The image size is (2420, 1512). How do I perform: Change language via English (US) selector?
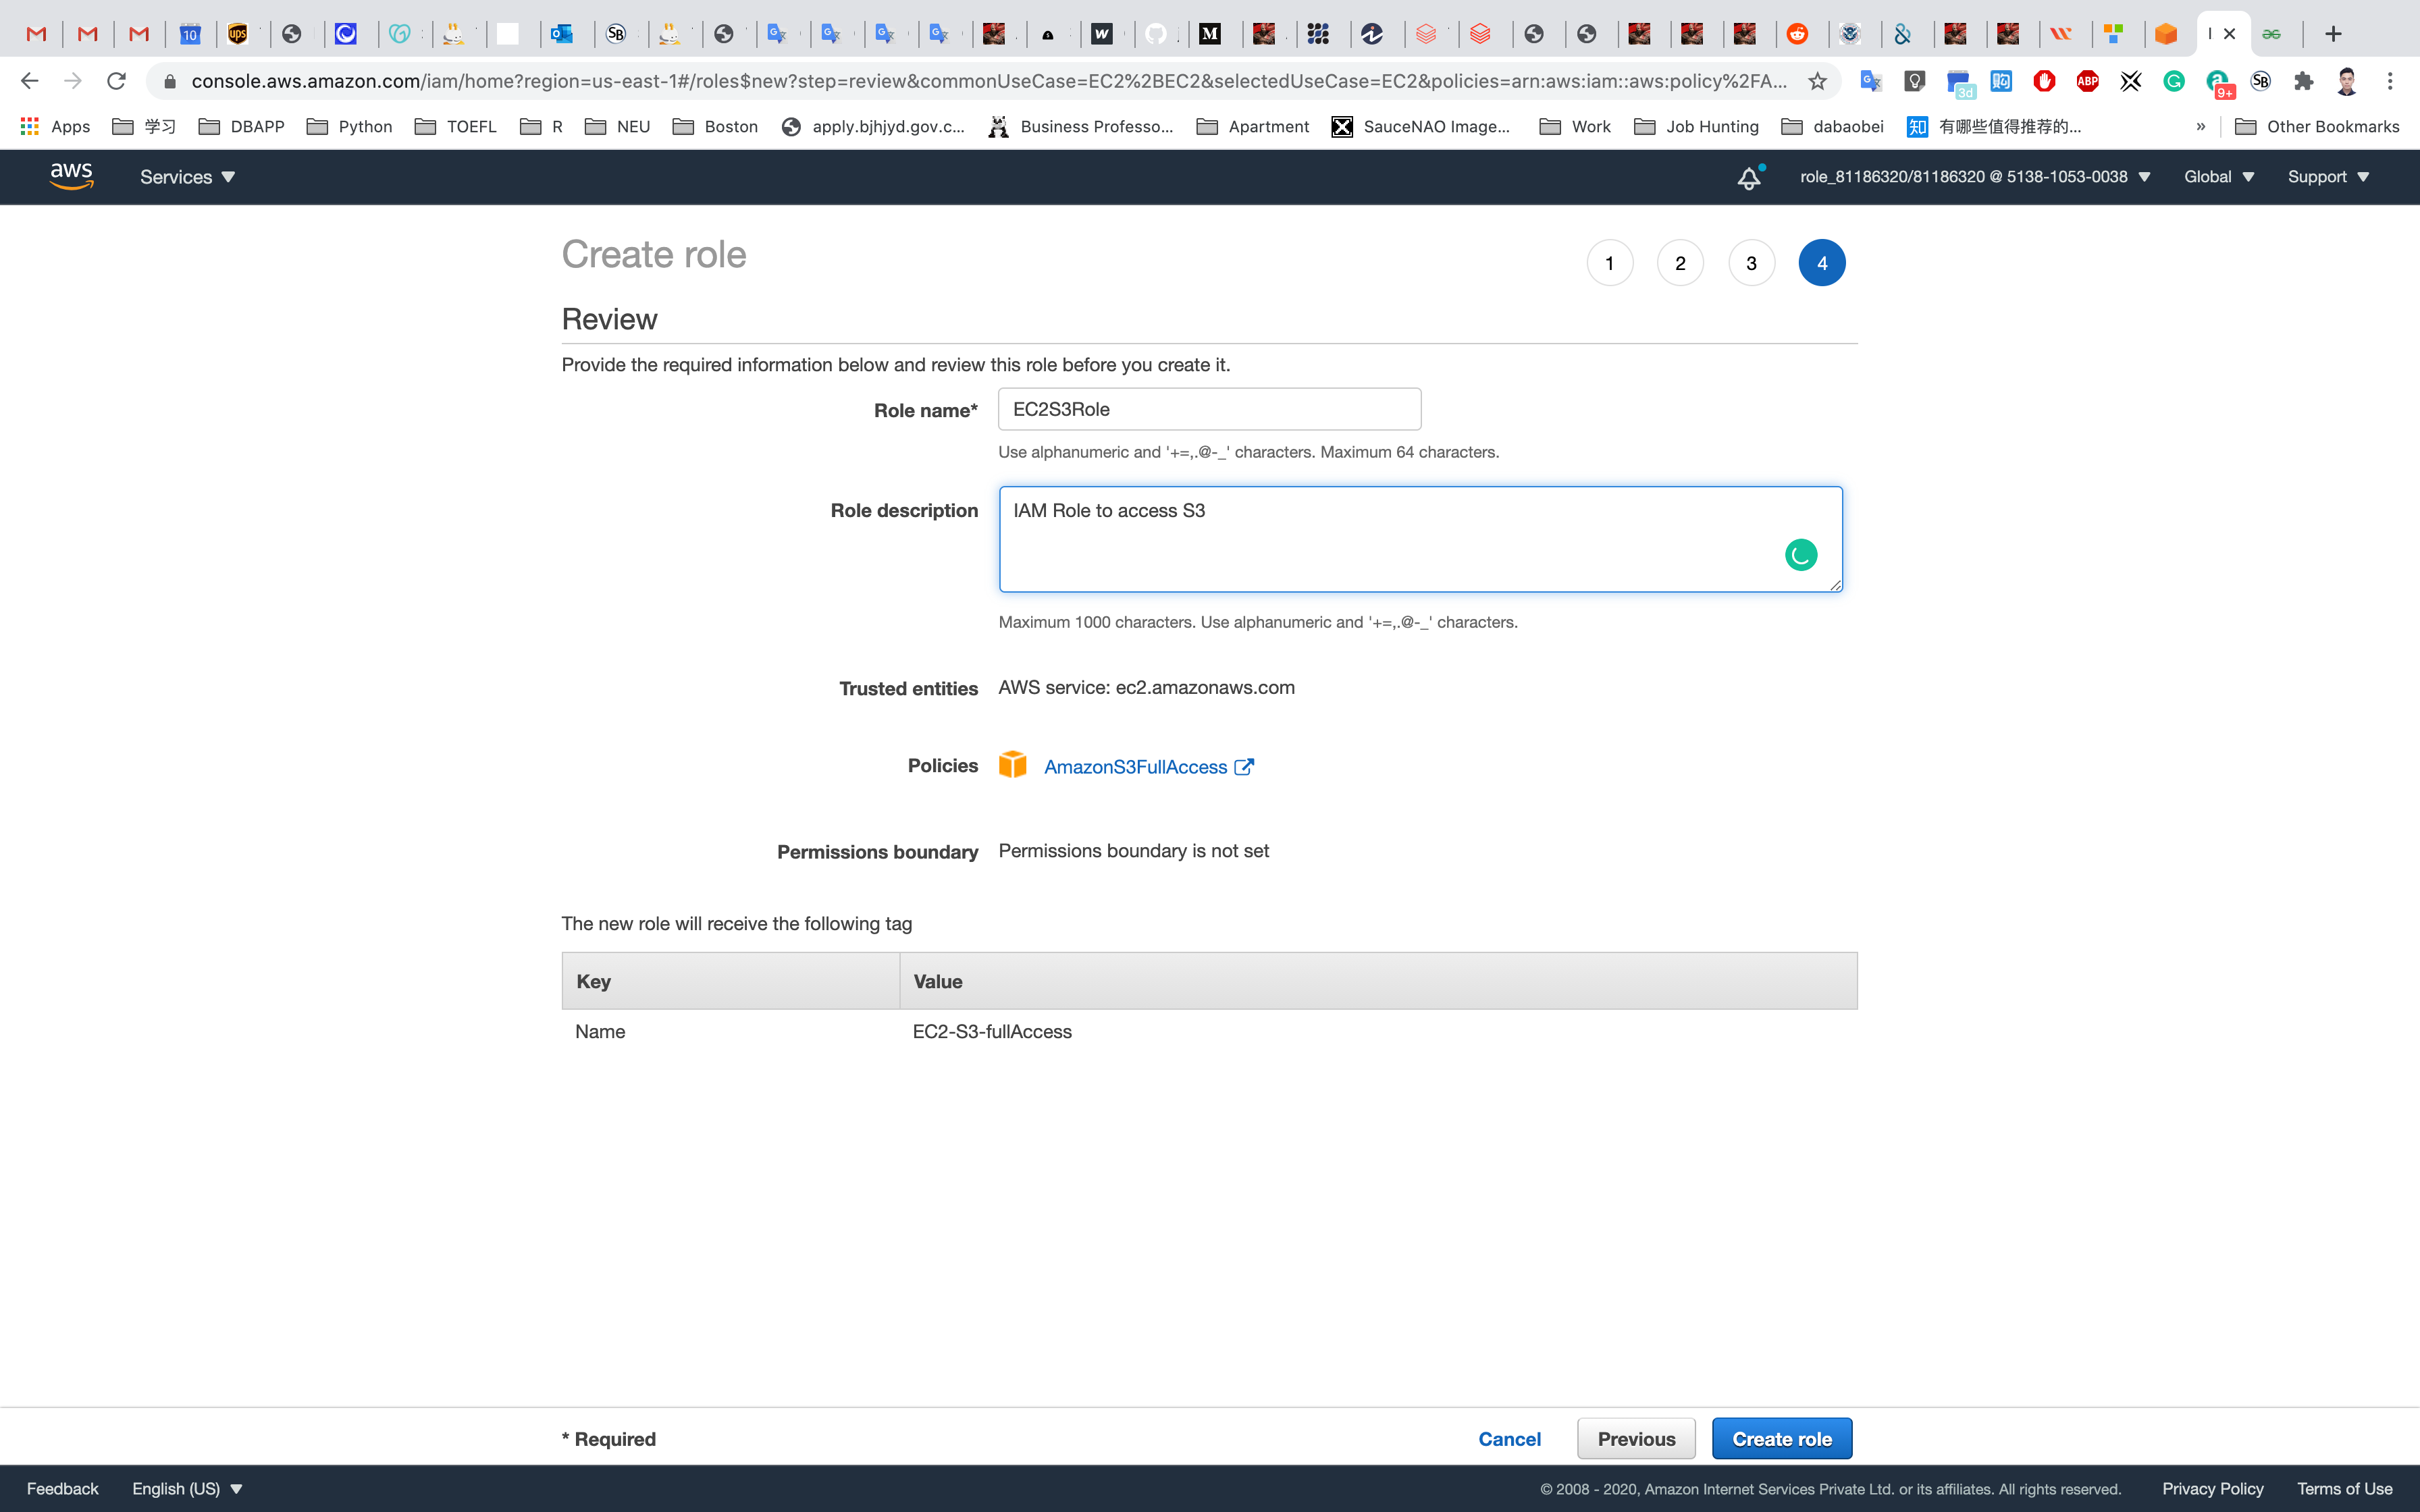click(x=187, y=1489)
